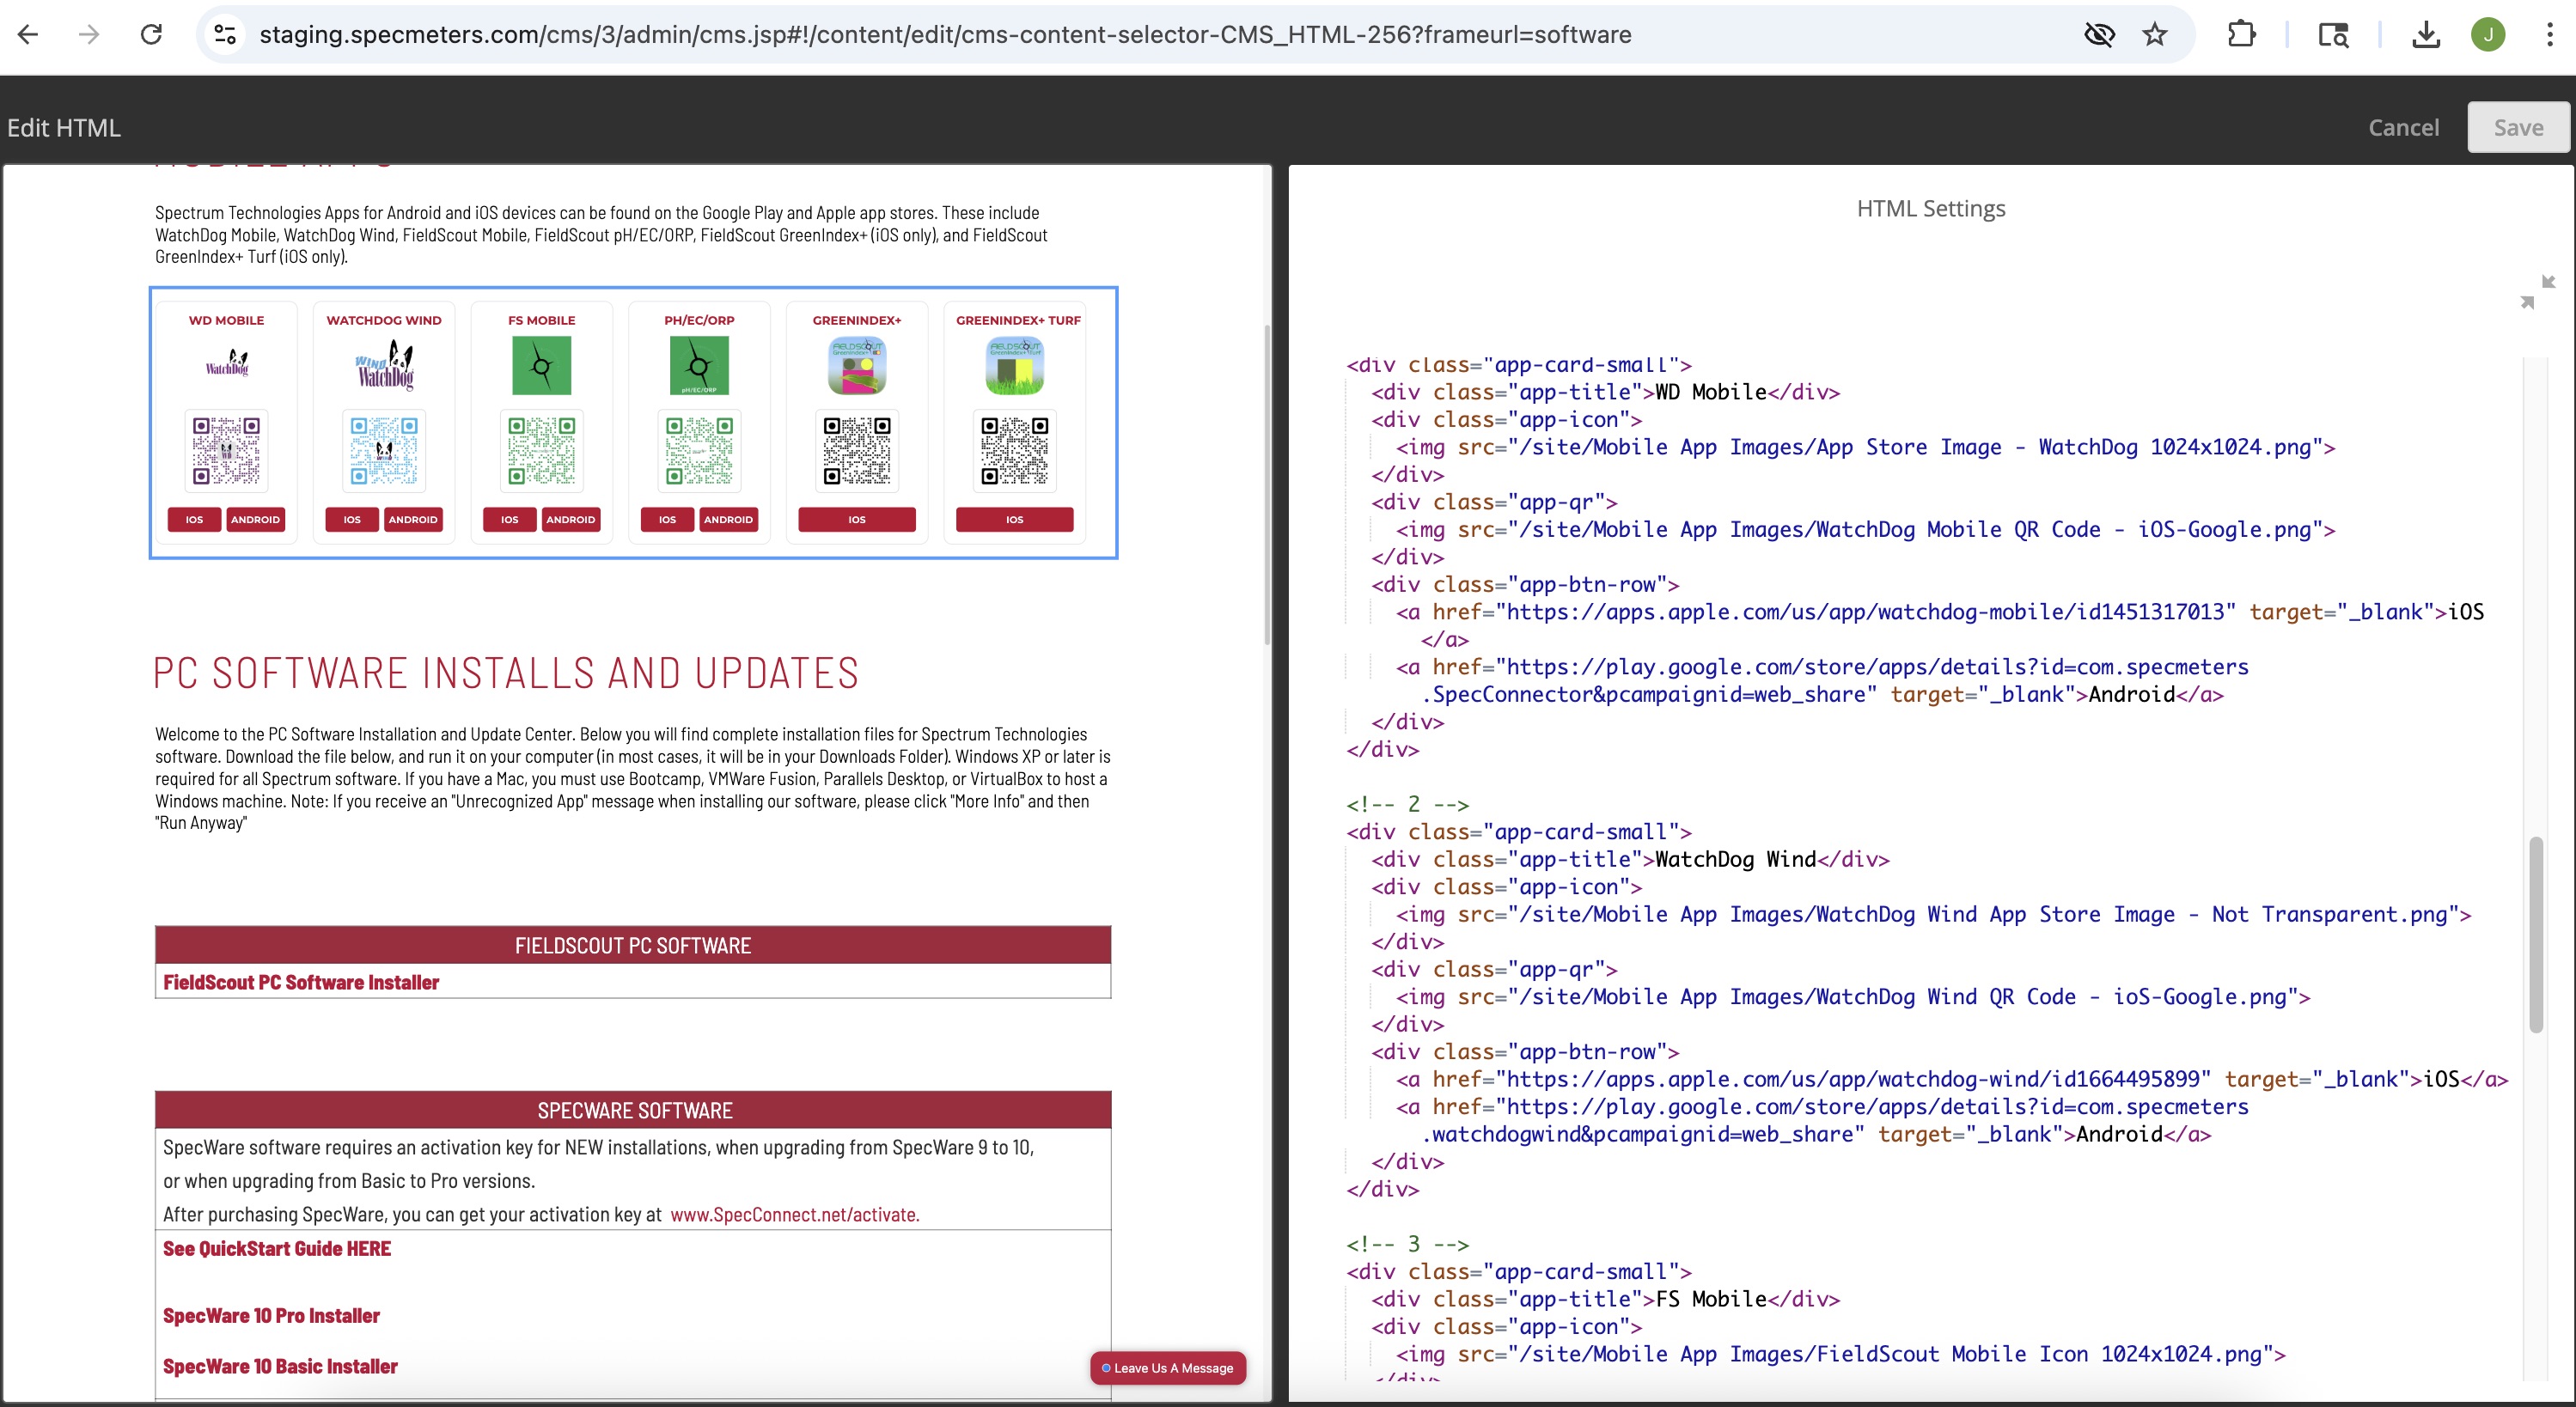The height and width of the screenshot is (1407, 2576).
Task: Click PH/EC/ORP iOS button
Action: (667, 519)
